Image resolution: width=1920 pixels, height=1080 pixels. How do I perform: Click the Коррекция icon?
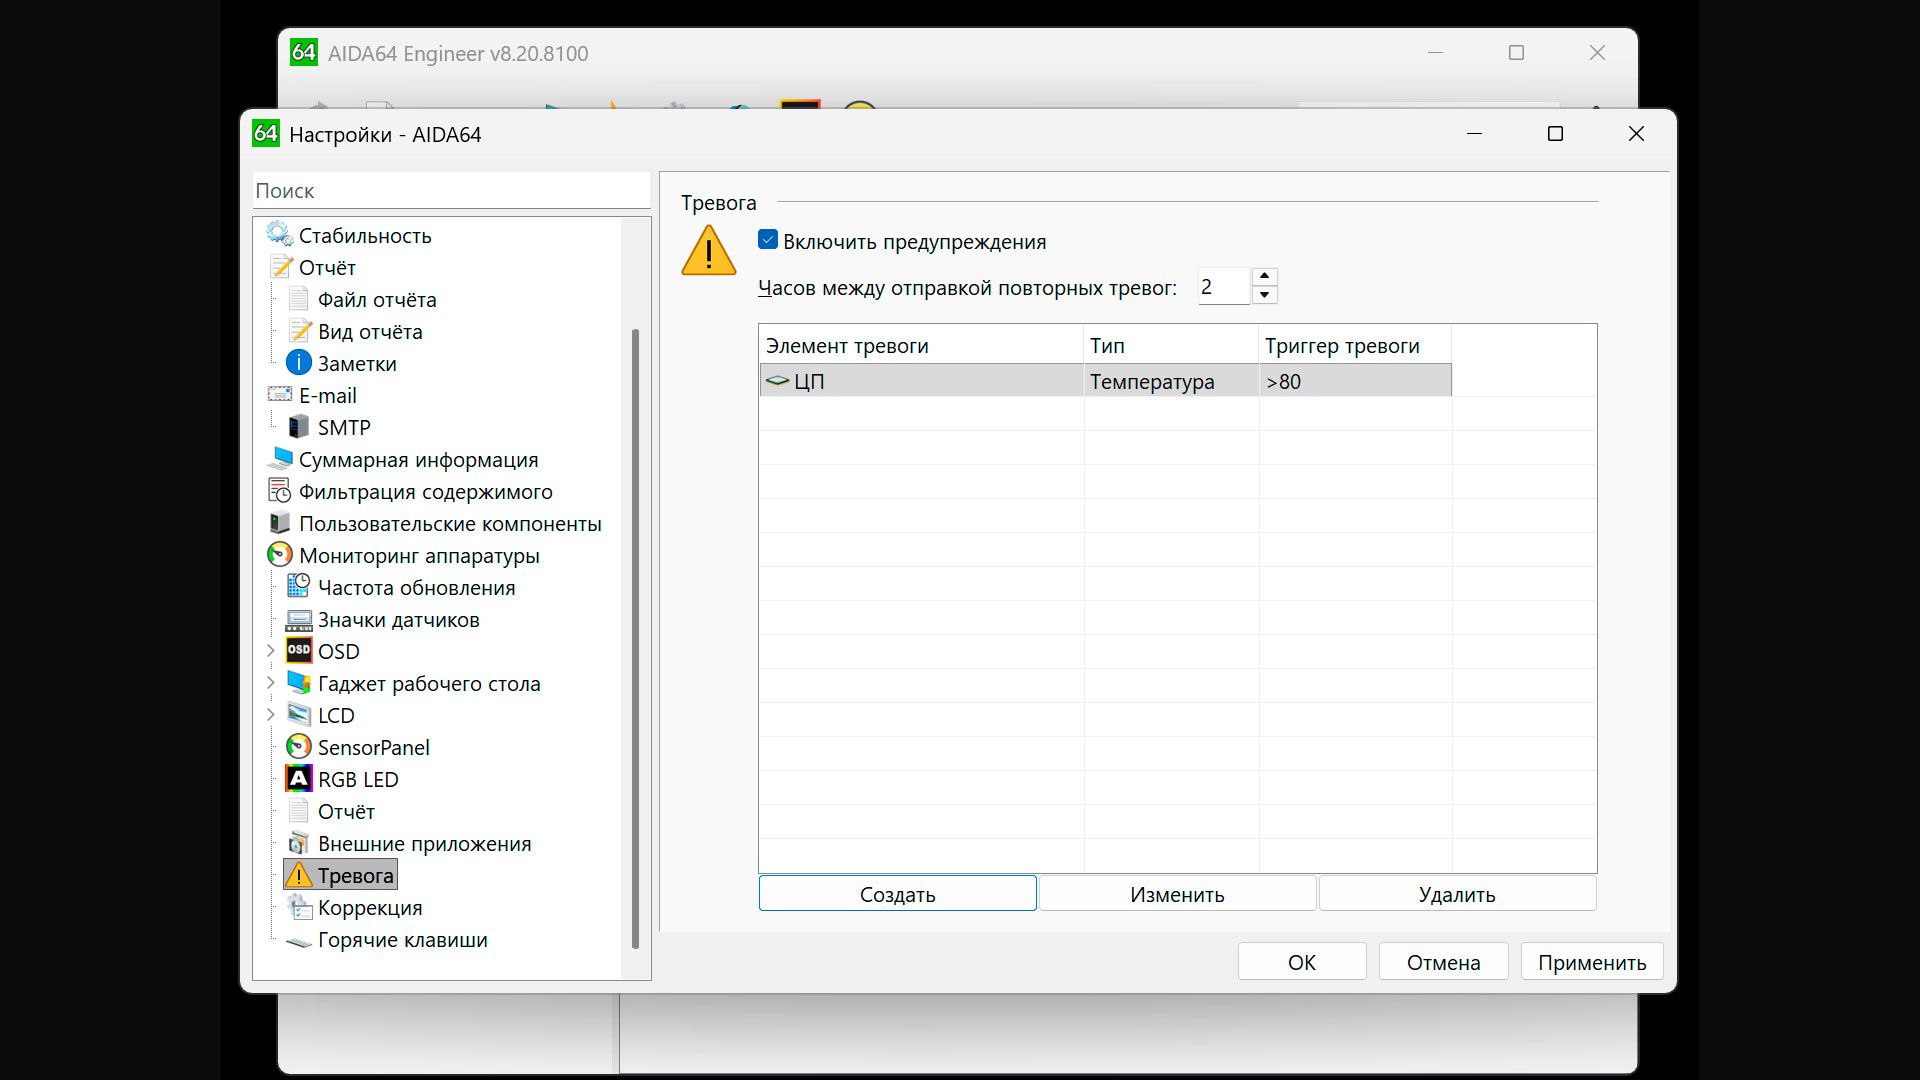click(299, 907)
